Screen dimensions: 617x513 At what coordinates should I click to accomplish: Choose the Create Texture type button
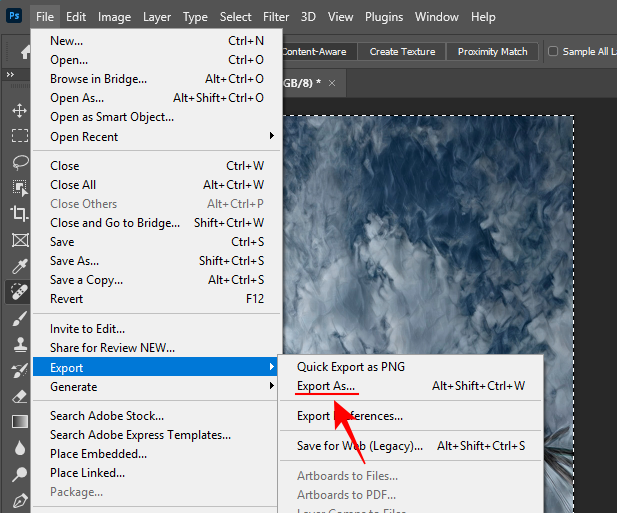[402, 52]
